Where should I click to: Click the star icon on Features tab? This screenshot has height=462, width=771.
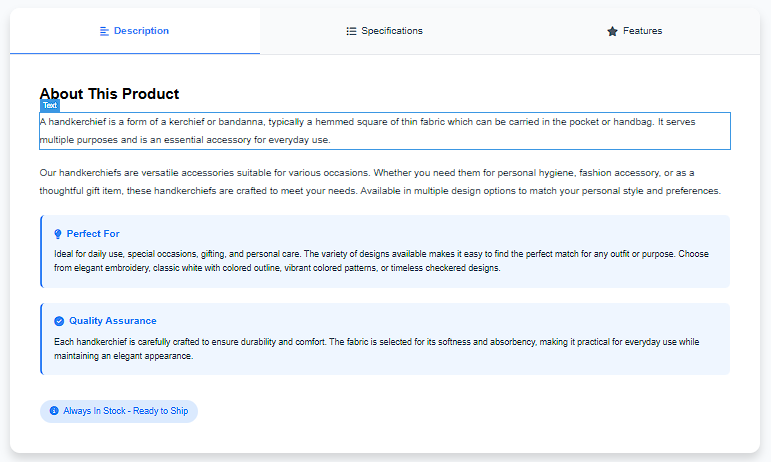point(612,31)
